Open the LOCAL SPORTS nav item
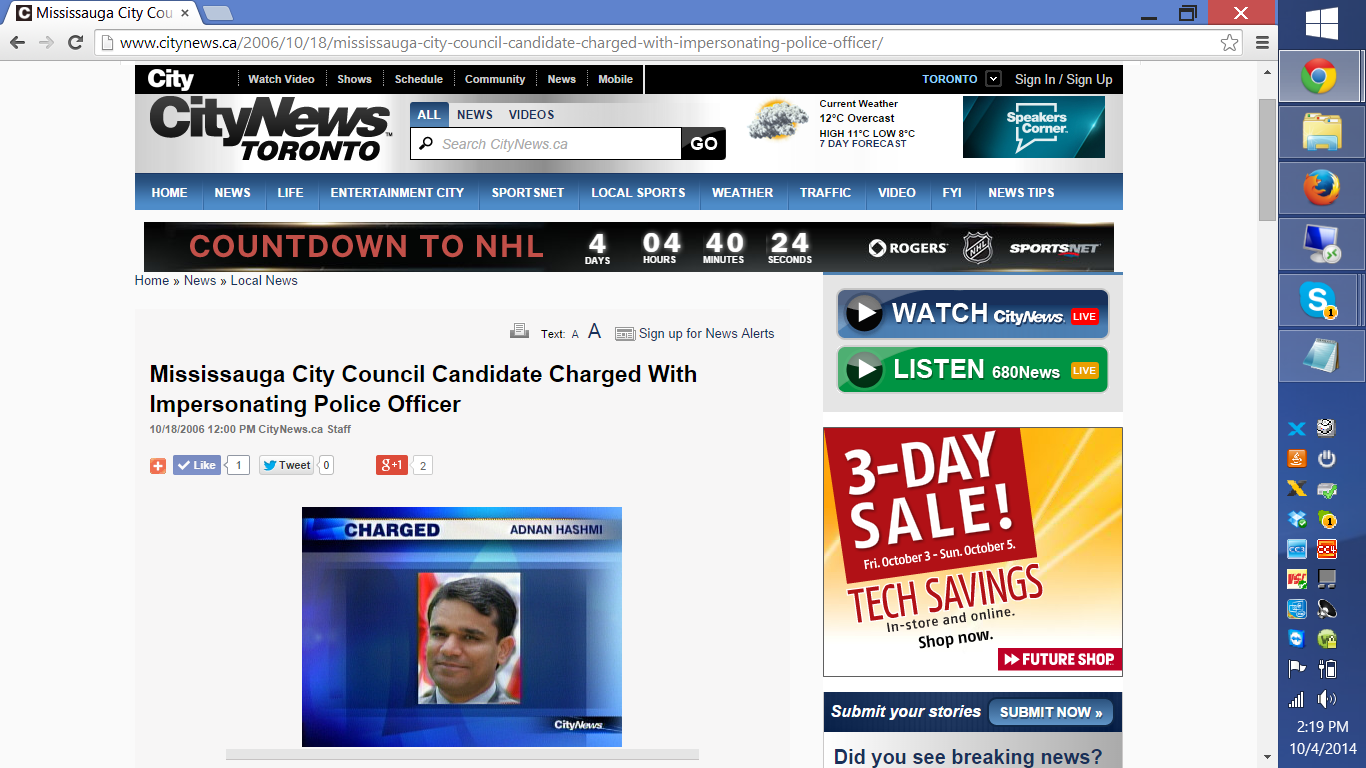The image size is (1366, 768). pyautogui.click(x=638, y=192)
